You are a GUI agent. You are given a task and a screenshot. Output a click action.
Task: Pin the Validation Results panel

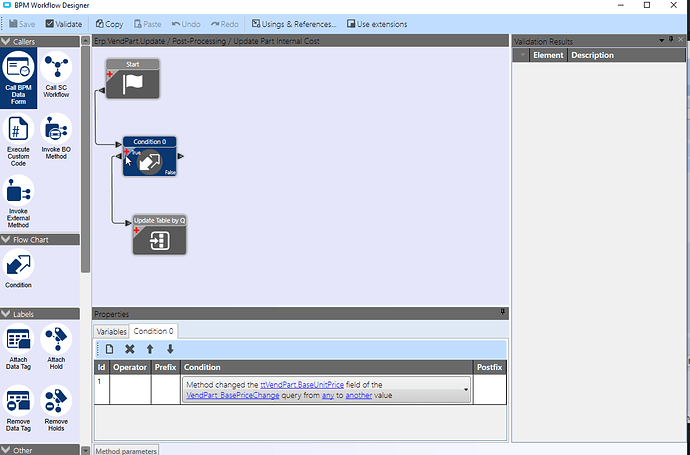pos(671,40)
